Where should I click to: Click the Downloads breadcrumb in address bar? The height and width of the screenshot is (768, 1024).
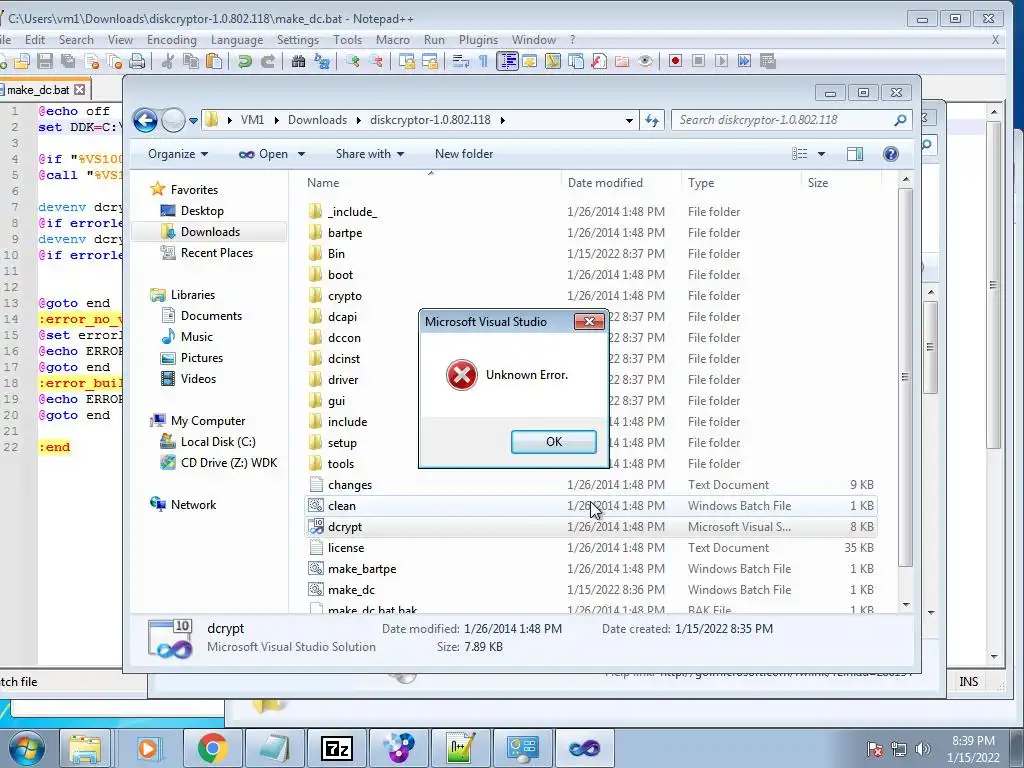point(317,120)
